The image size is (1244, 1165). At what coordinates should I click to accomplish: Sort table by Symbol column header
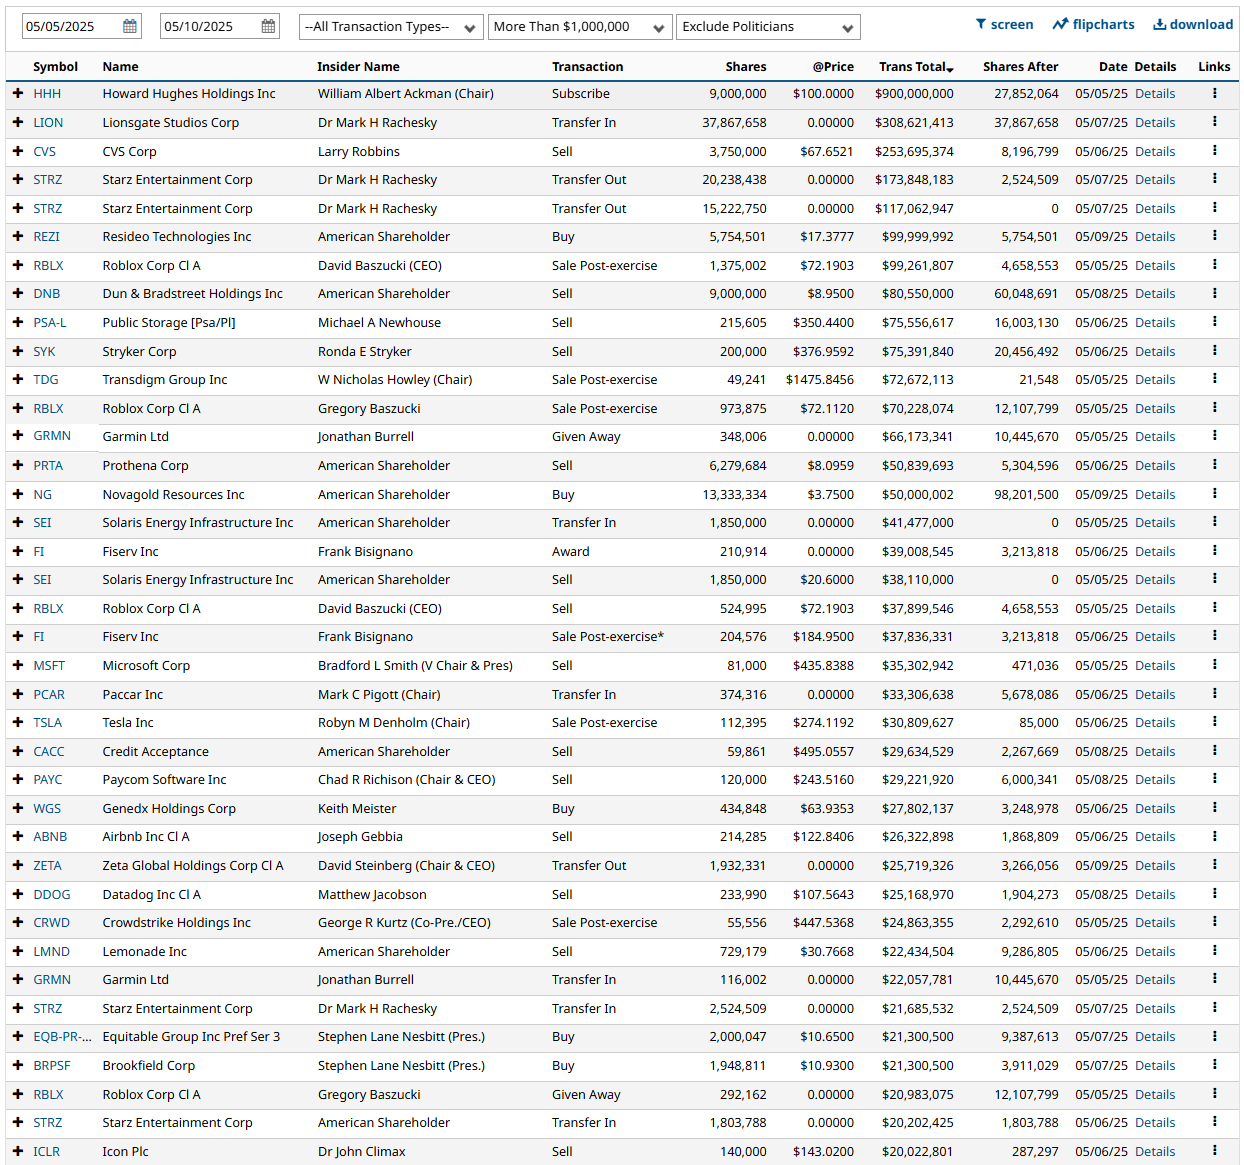[x=55, y=67]
